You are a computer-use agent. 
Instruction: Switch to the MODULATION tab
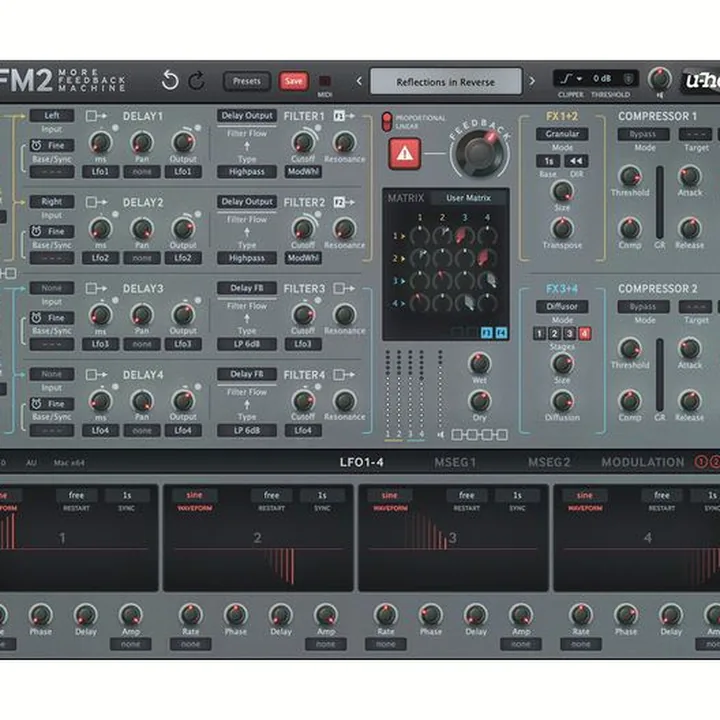tap(643, 462)
